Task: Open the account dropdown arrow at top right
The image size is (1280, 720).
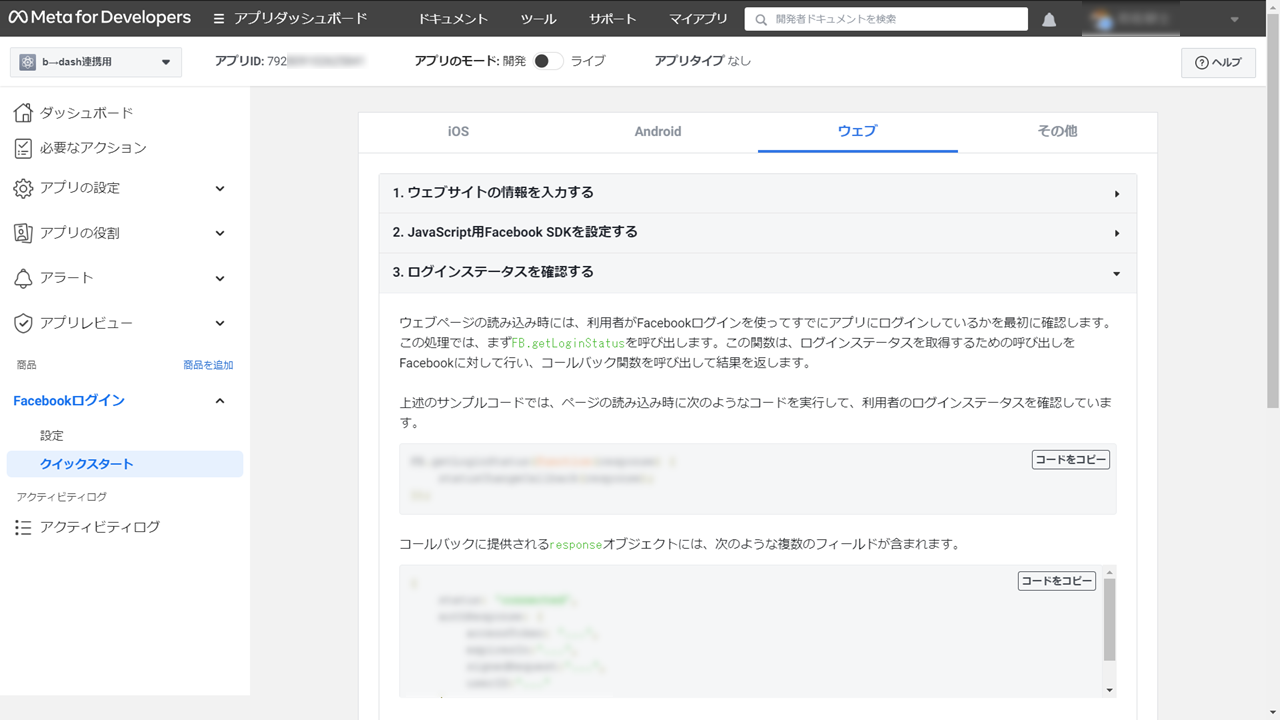Action: pos(1233,19)
